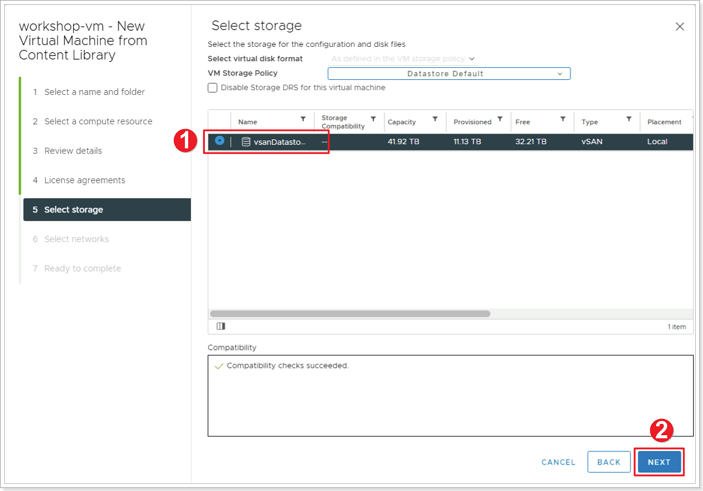Viewport: 703px width, 491px height.
Task: Open the VM Storage Policy dropdown
Action: [x=449, y=74]
